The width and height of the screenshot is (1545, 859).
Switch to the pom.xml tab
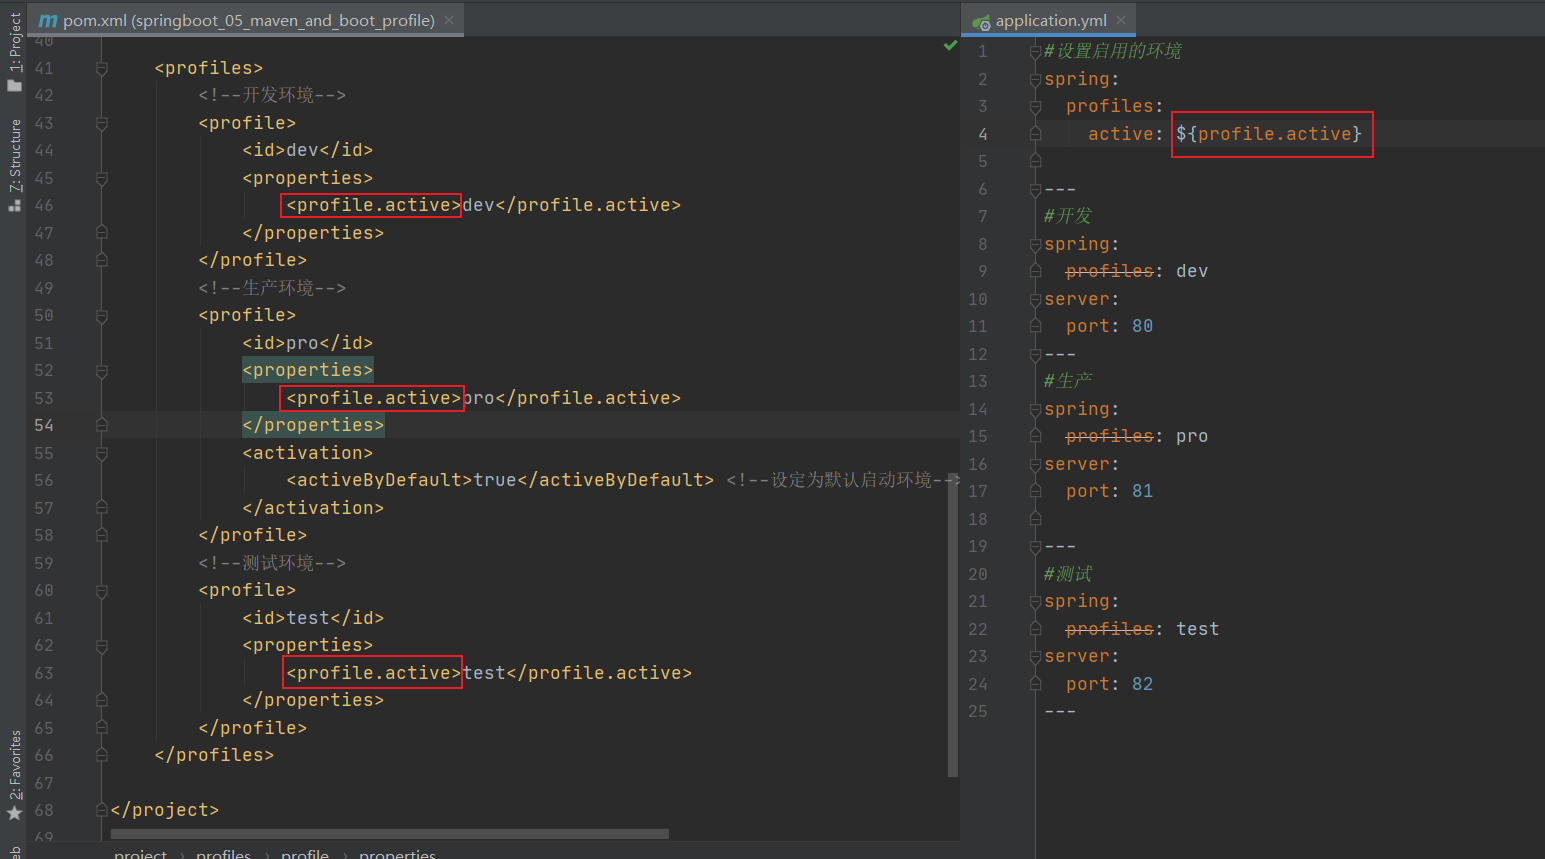[x=248, y=20]
